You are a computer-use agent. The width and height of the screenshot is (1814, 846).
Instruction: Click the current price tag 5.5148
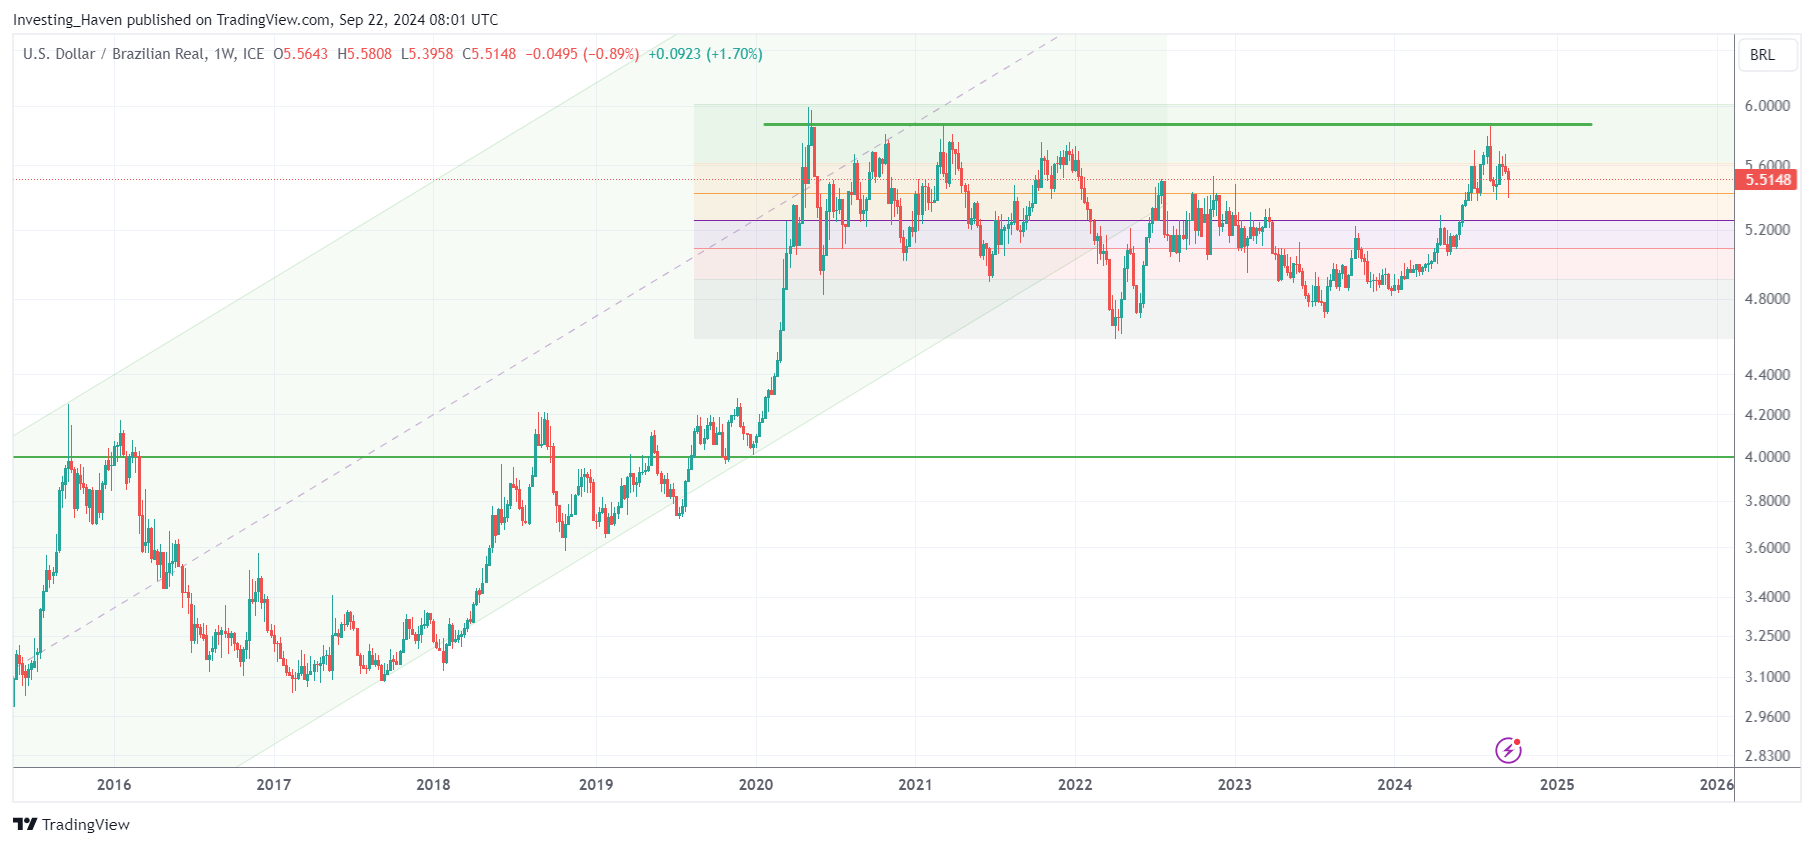(x=1768, y=180)
